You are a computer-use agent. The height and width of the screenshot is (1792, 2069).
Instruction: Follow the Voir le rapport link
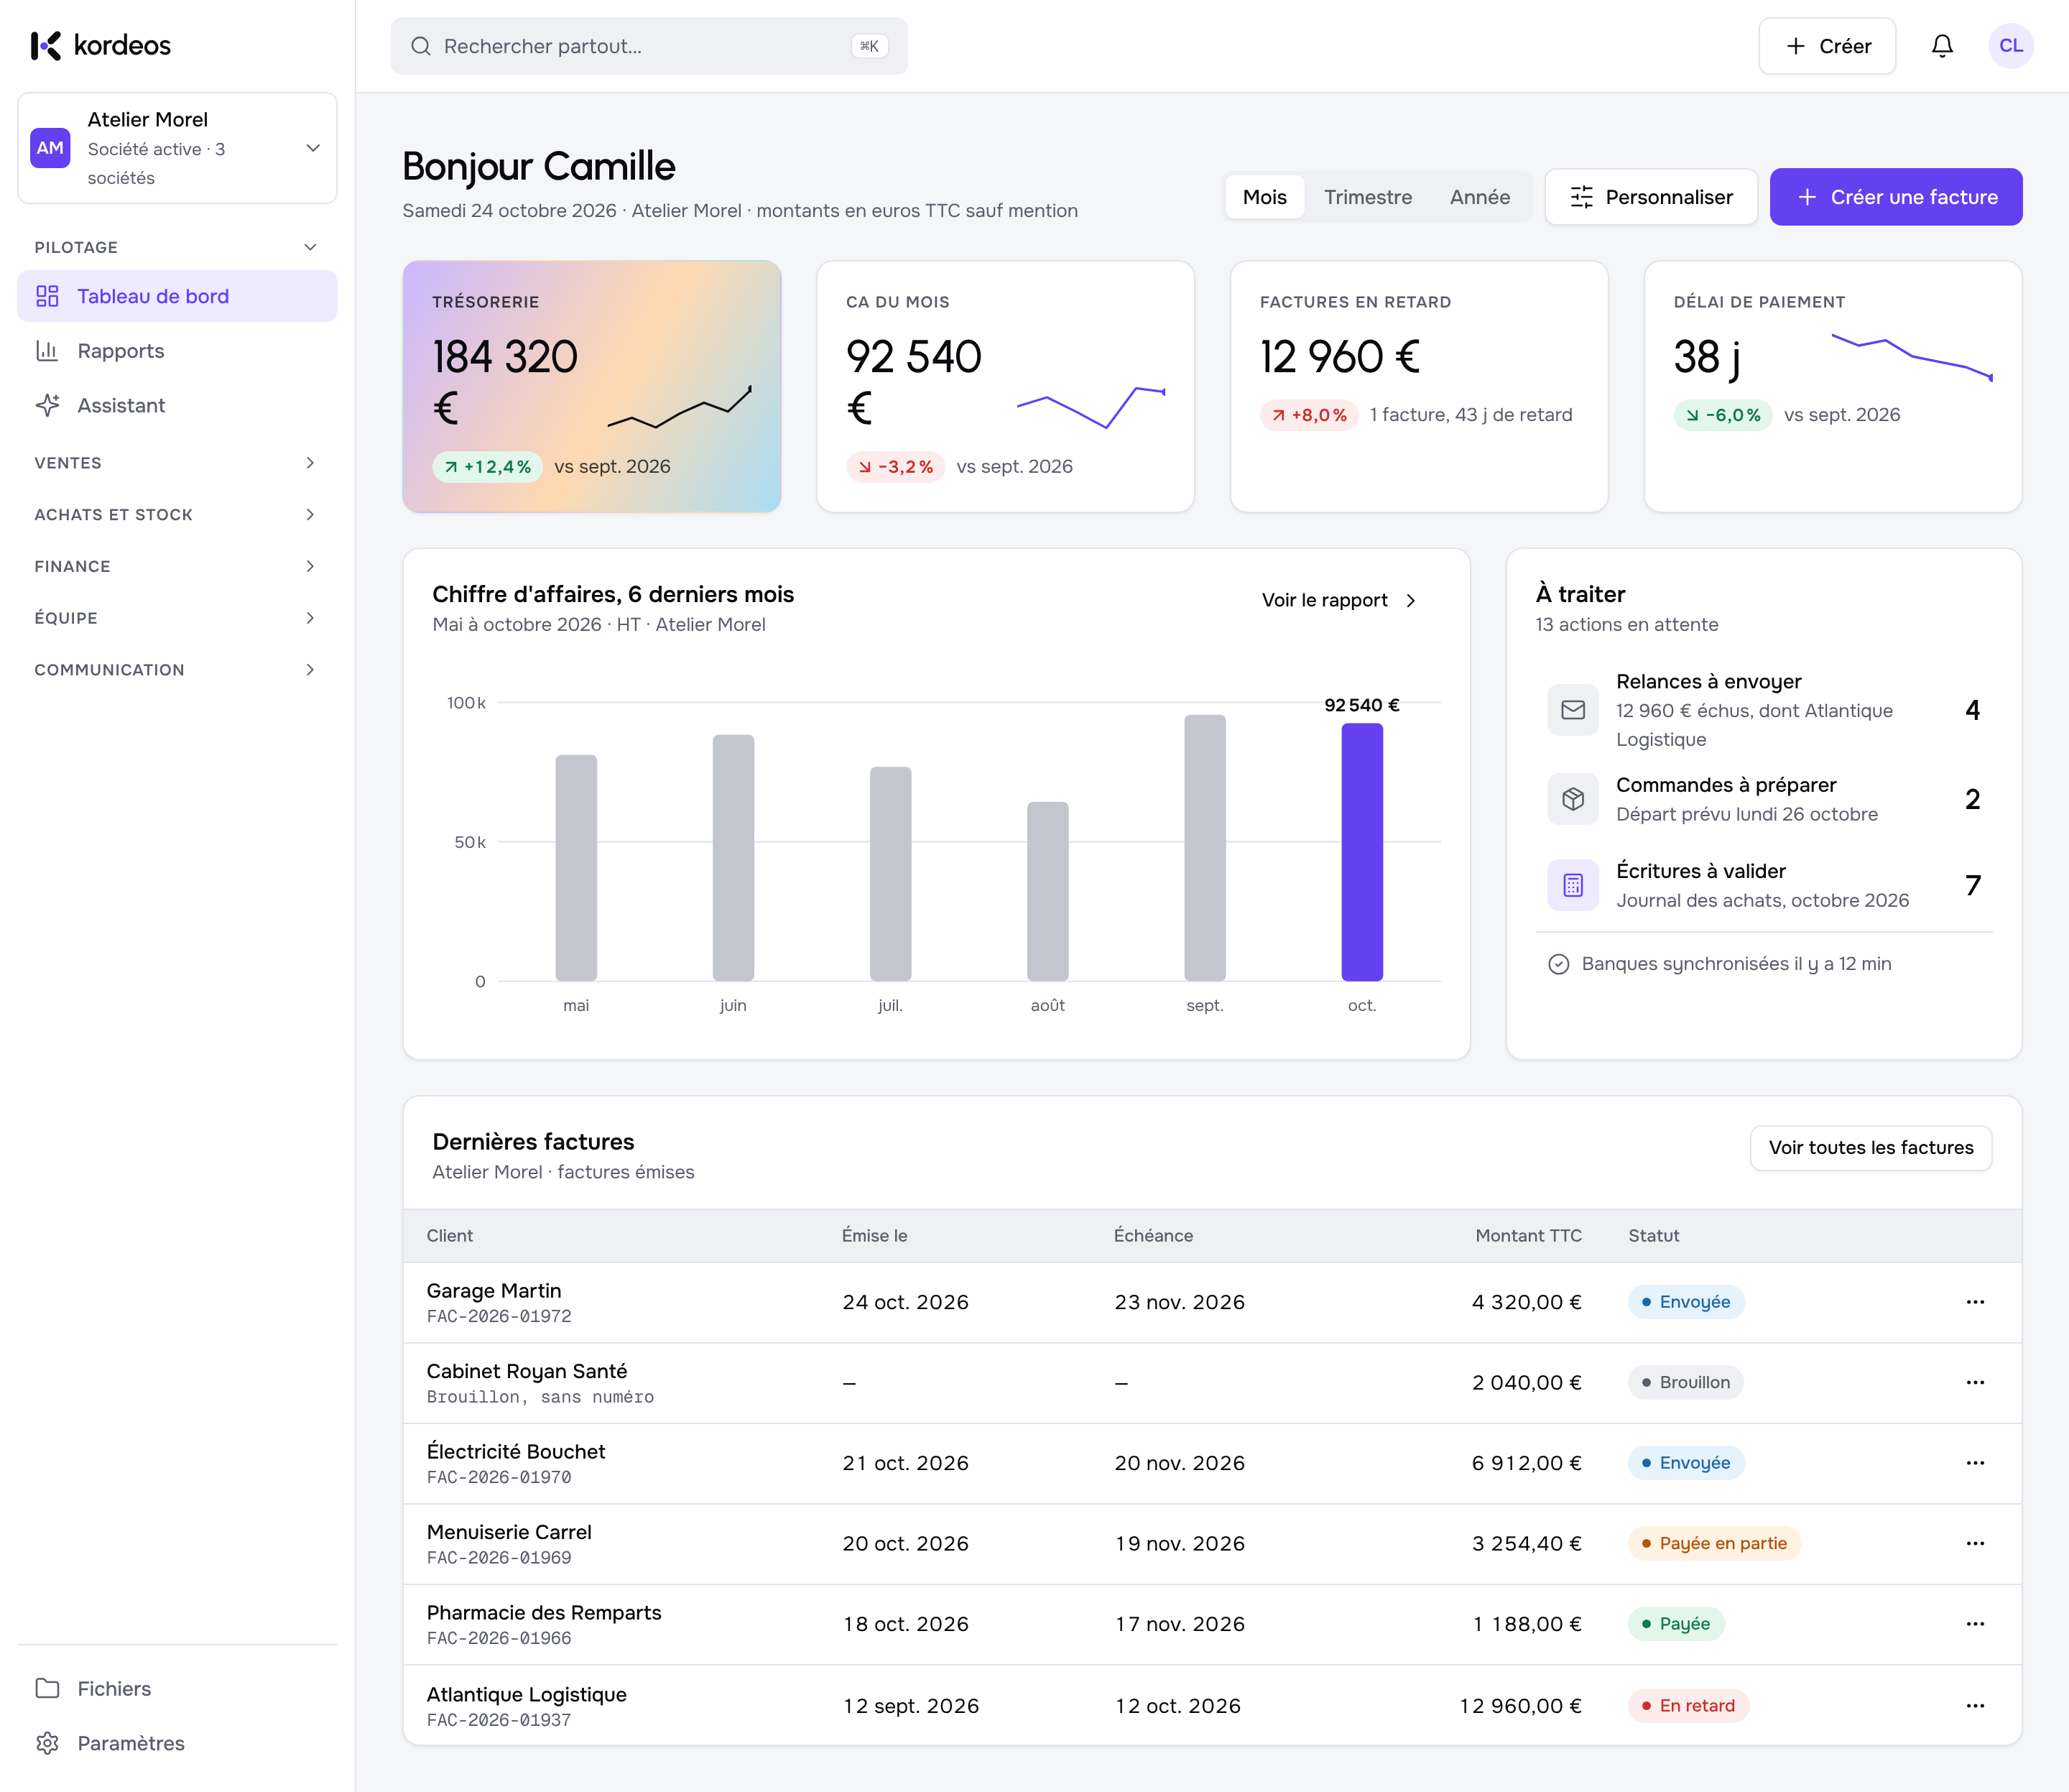pyautogui.click(x=1339, y=600)
